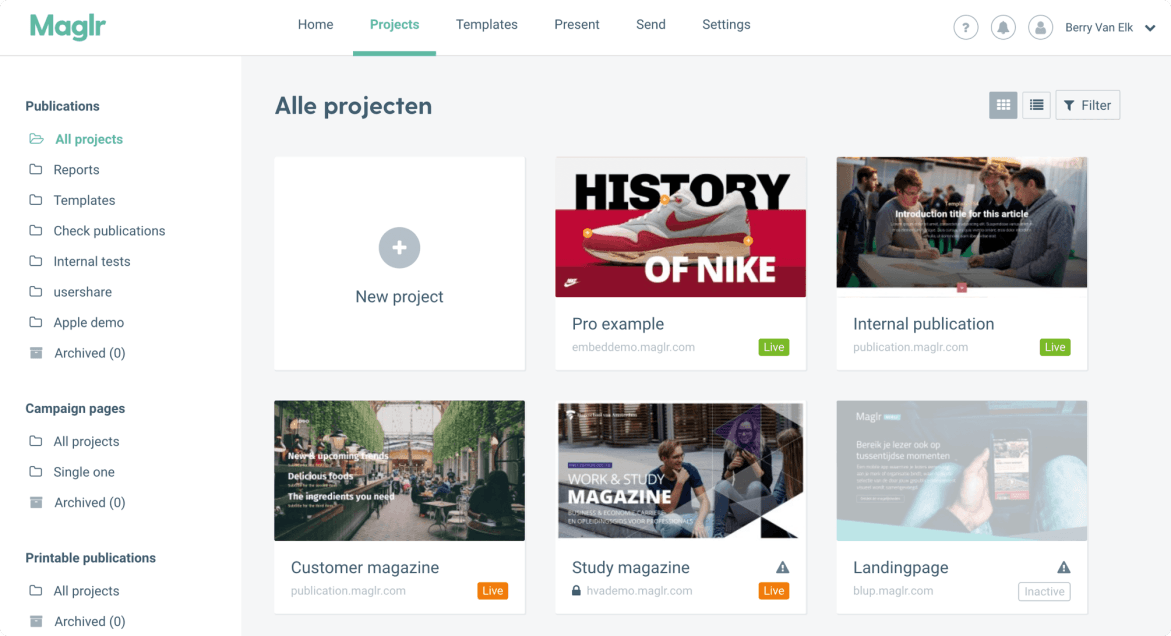1171x636 pixels.
Task: Switch to grid view
Action: click(1003, 105)
